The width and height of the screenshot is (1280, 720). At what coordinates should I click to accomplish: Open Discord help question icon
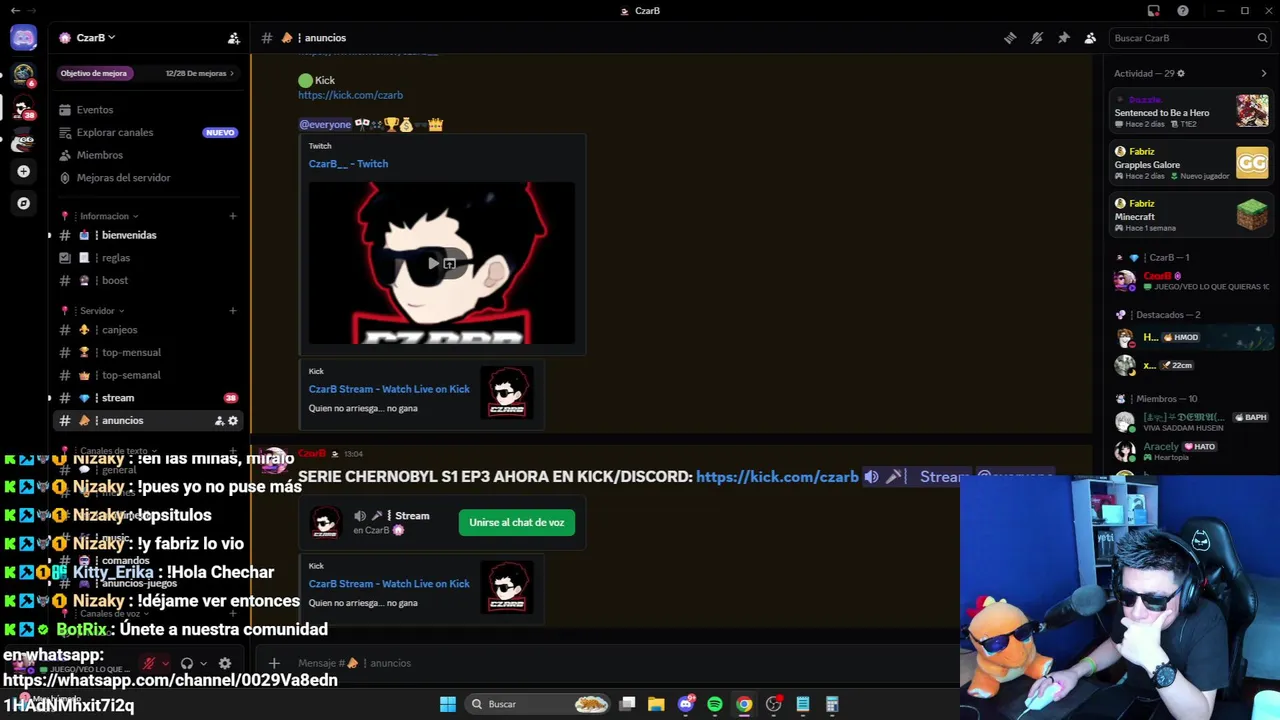coord(1183,11)
